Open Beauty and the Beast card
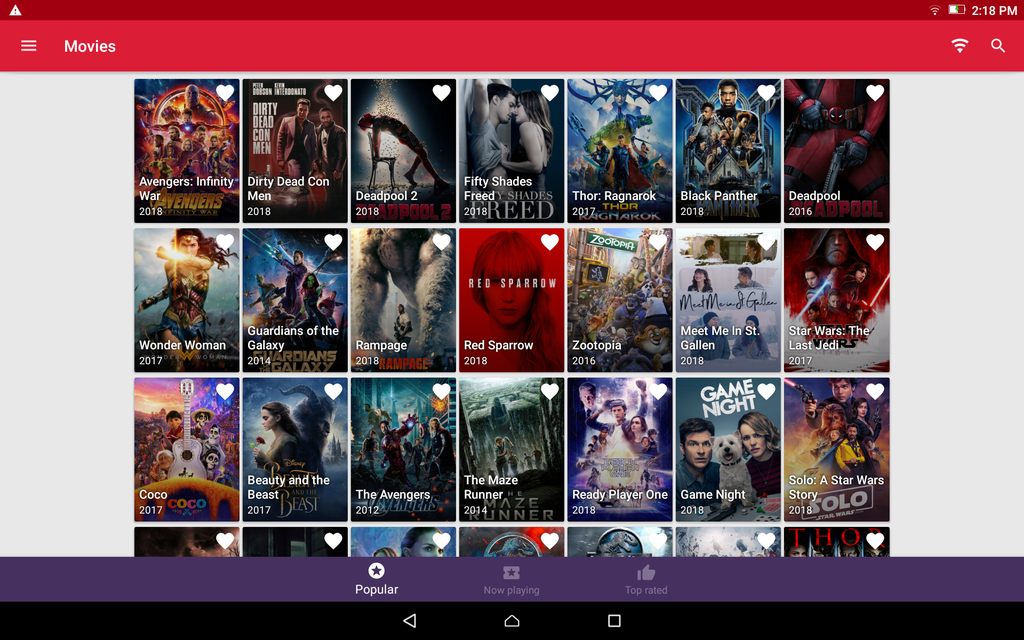 tap(295, 449)
